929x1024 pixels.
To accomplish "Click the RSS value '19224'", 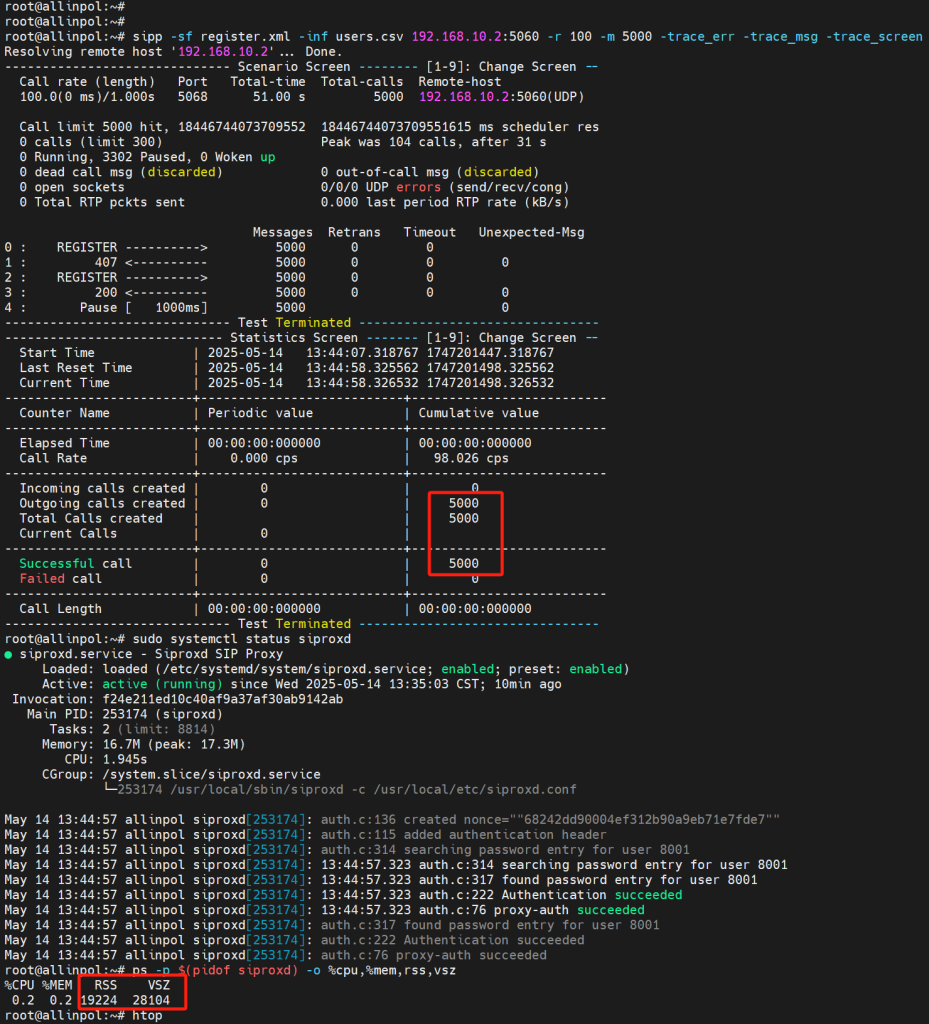I will [99, 1000].
